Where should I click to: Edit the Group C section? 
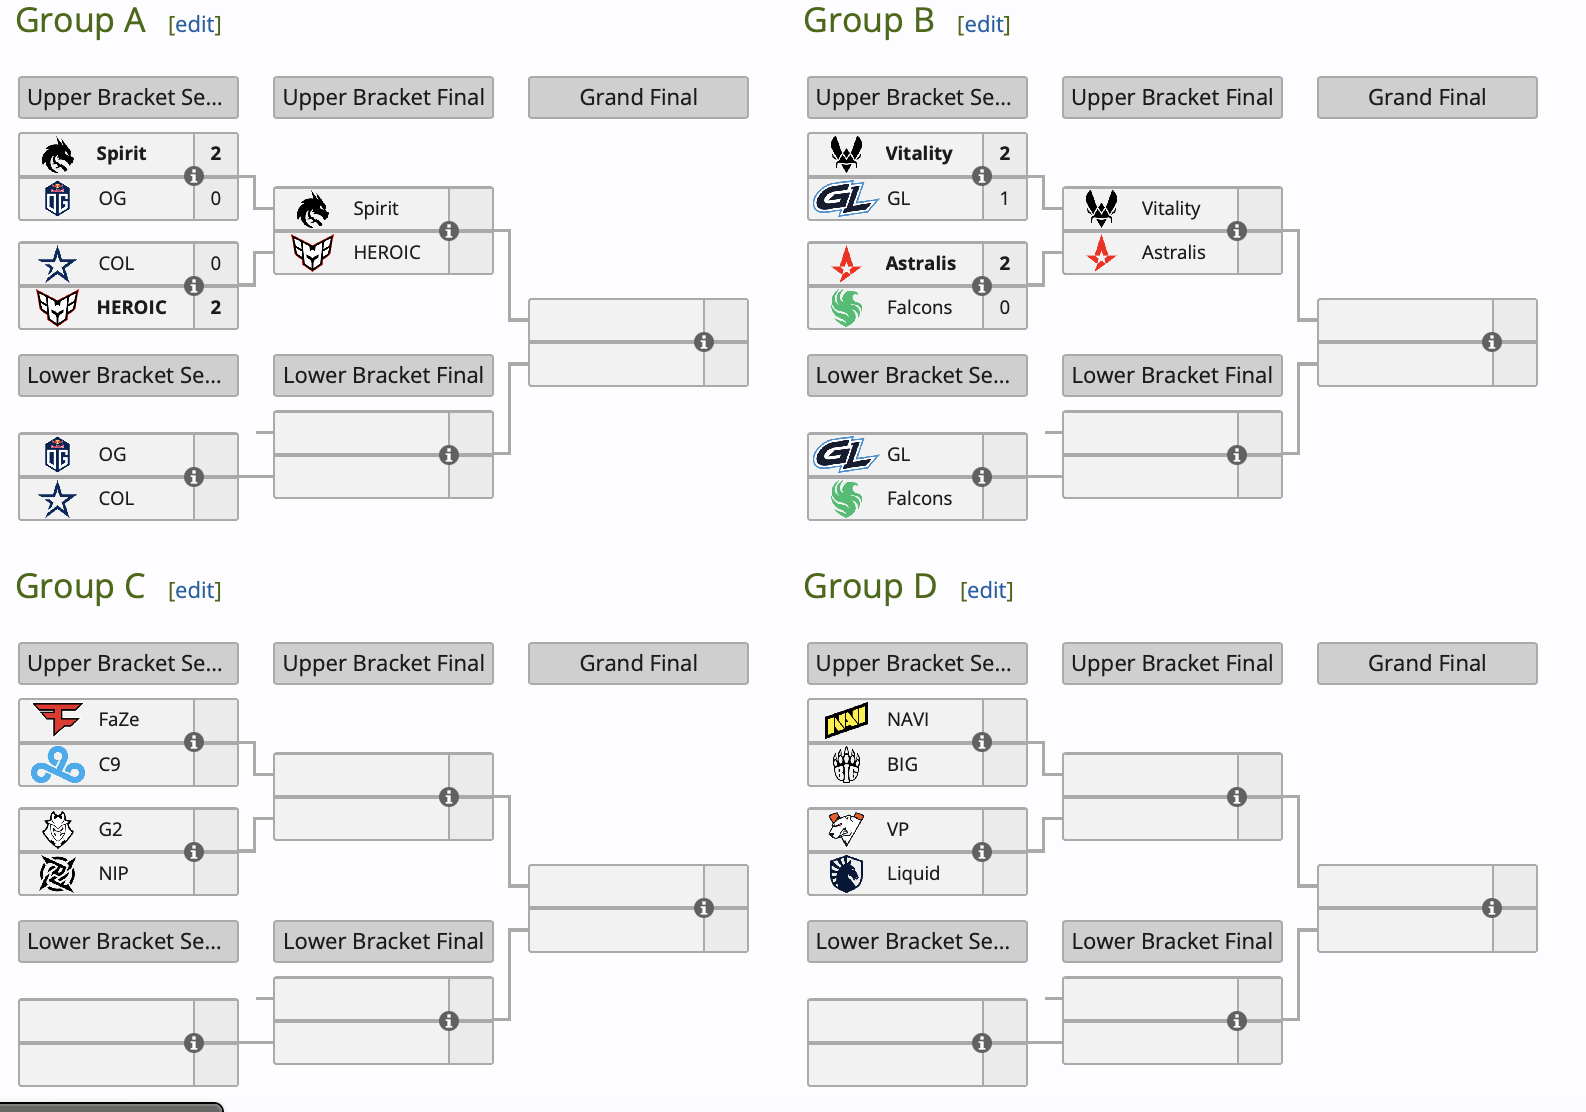click(x=195, y=590)
